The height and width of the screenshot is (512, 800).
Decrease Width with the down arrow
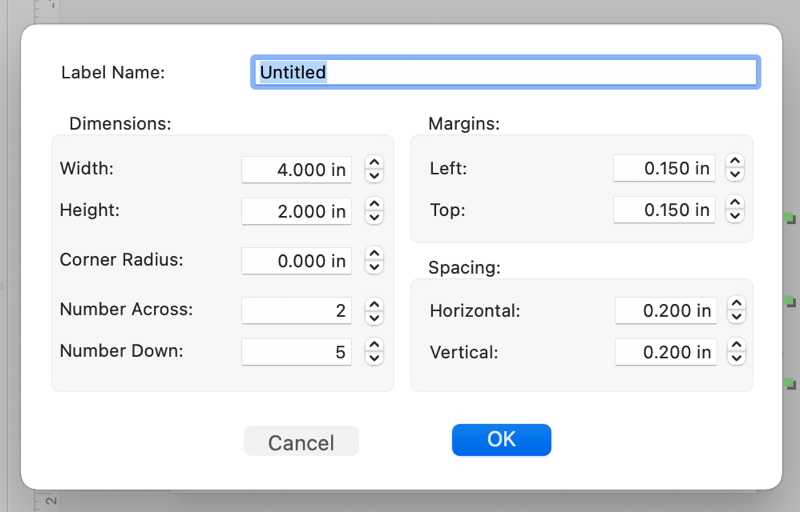(374, 176)
